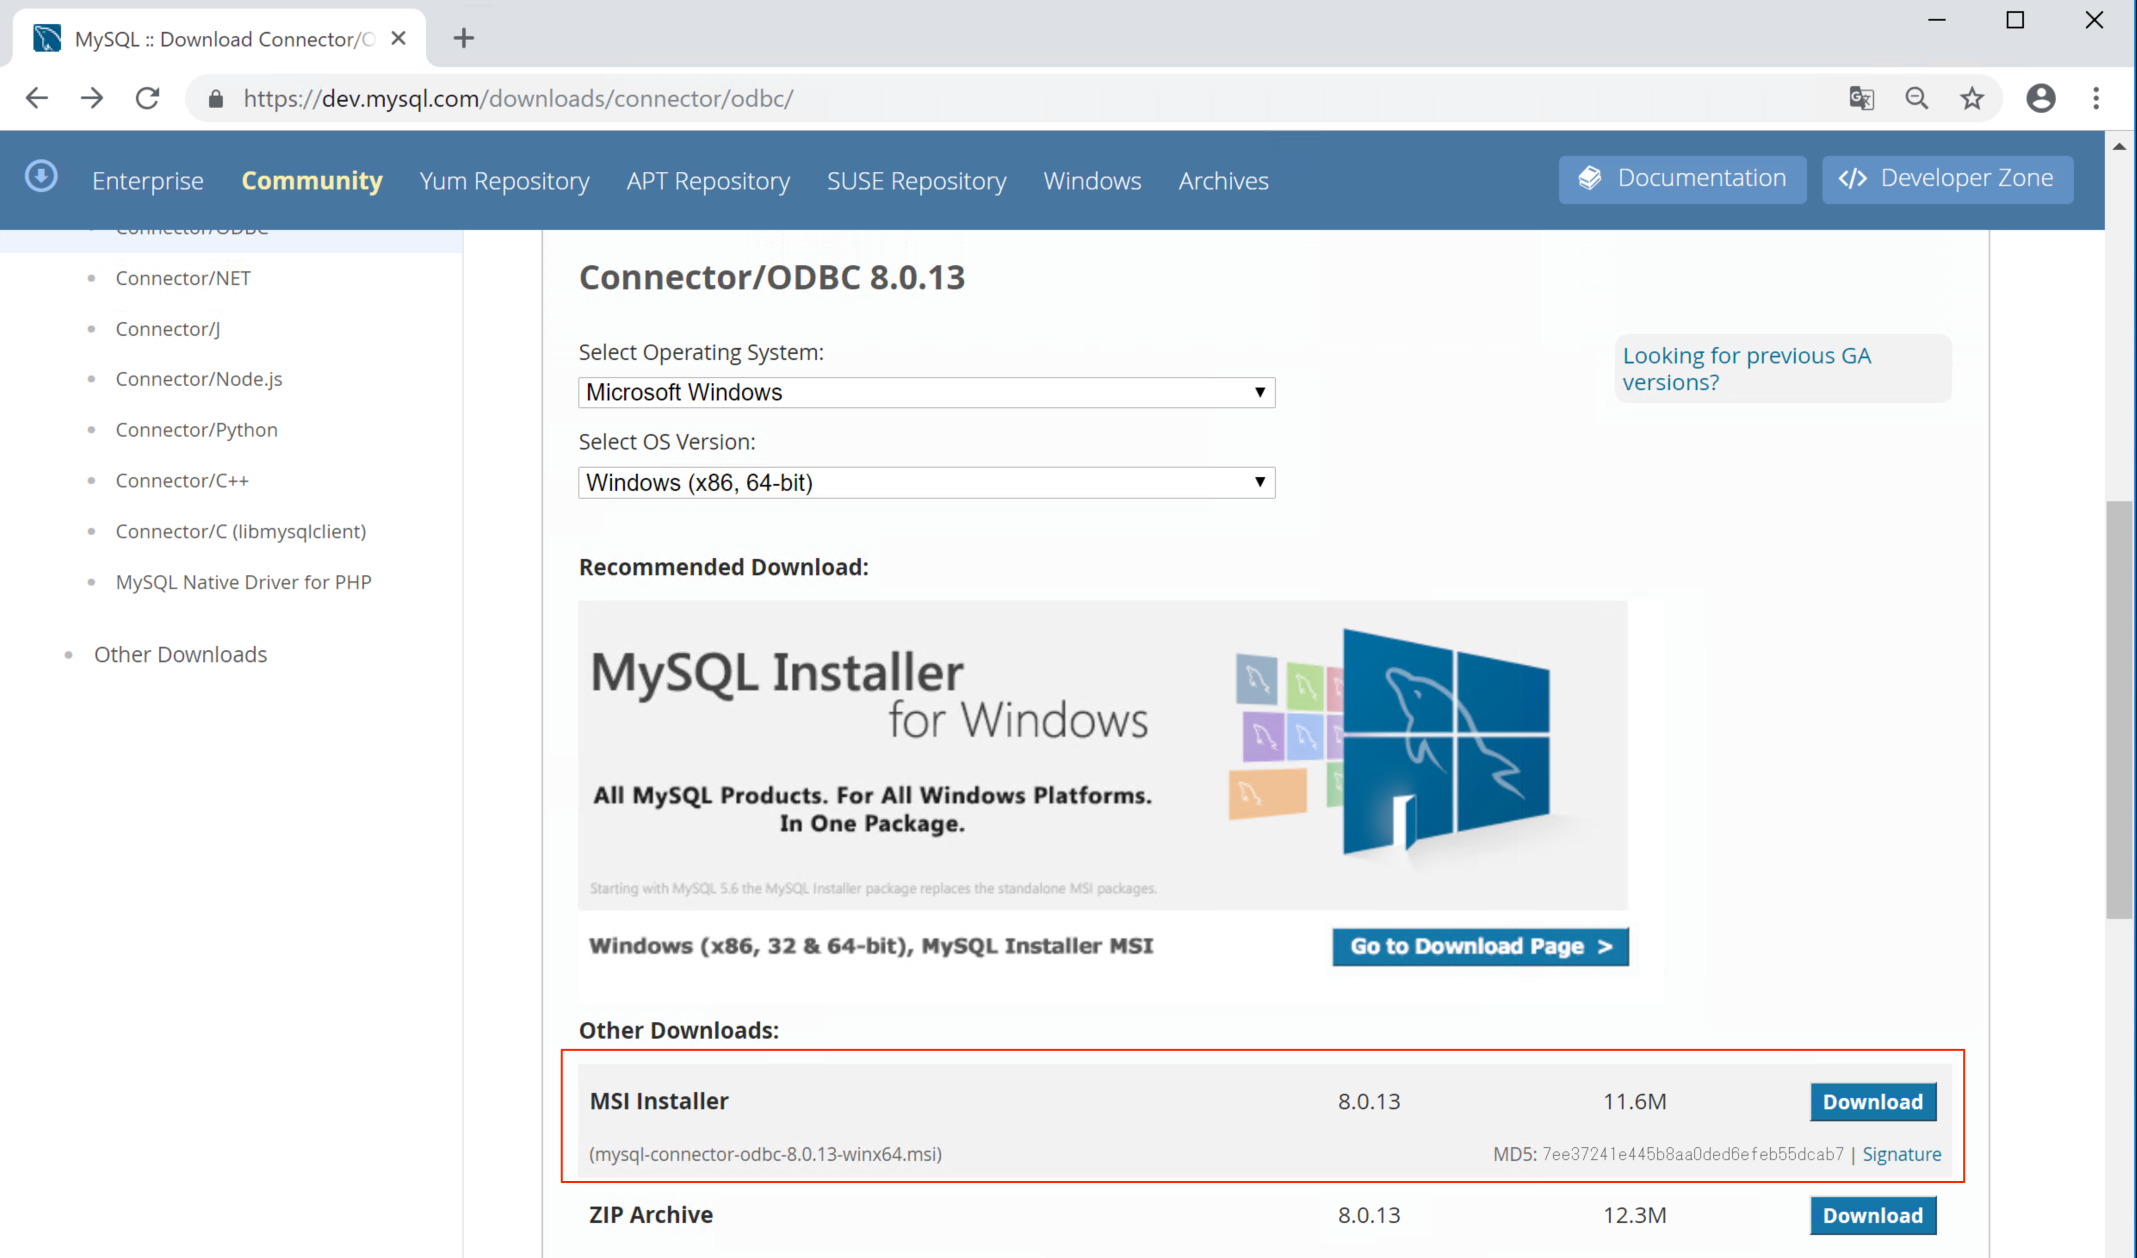This screenshot has width=2137, height=1258.
Task: Open the SUSE Repository menu item
Action: click(x=916, y=180)
